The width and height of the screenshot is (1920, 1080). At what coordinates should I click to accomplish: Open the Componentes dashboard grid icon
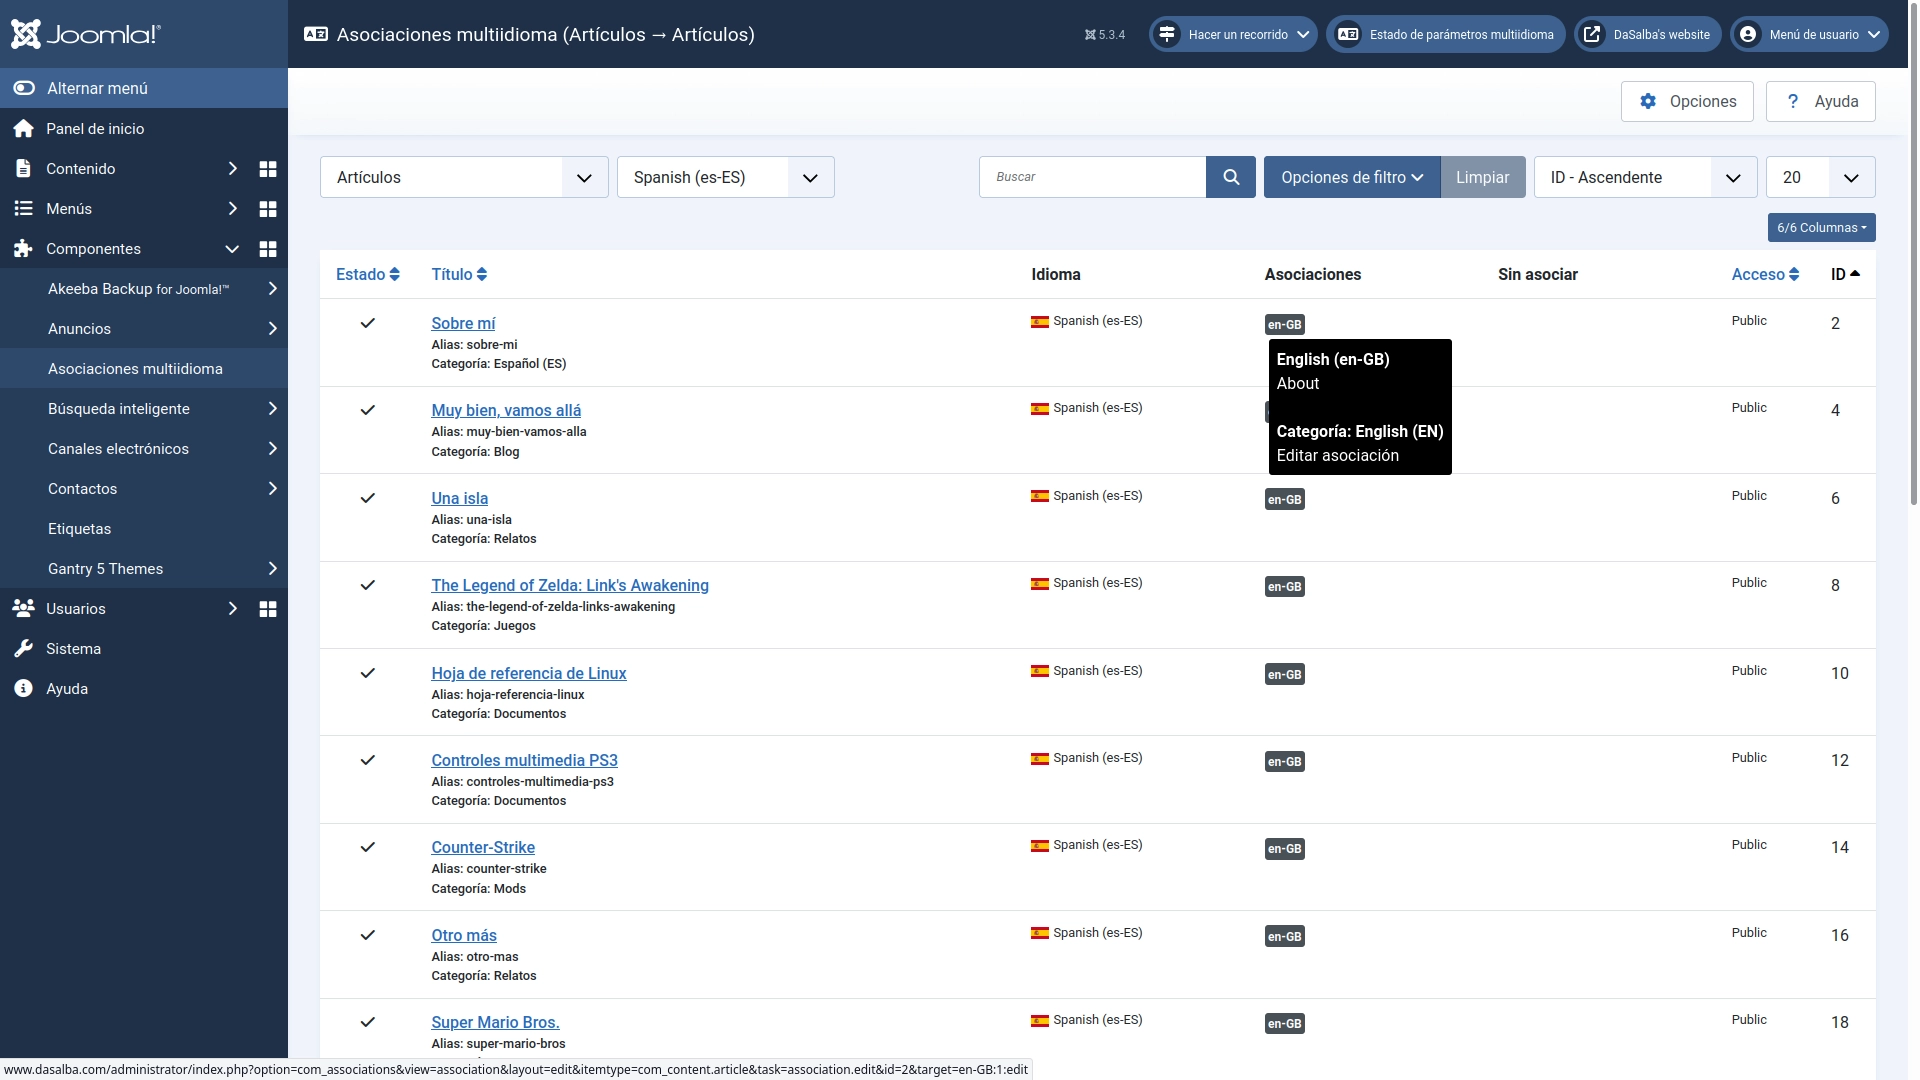[x=267, y=249]
